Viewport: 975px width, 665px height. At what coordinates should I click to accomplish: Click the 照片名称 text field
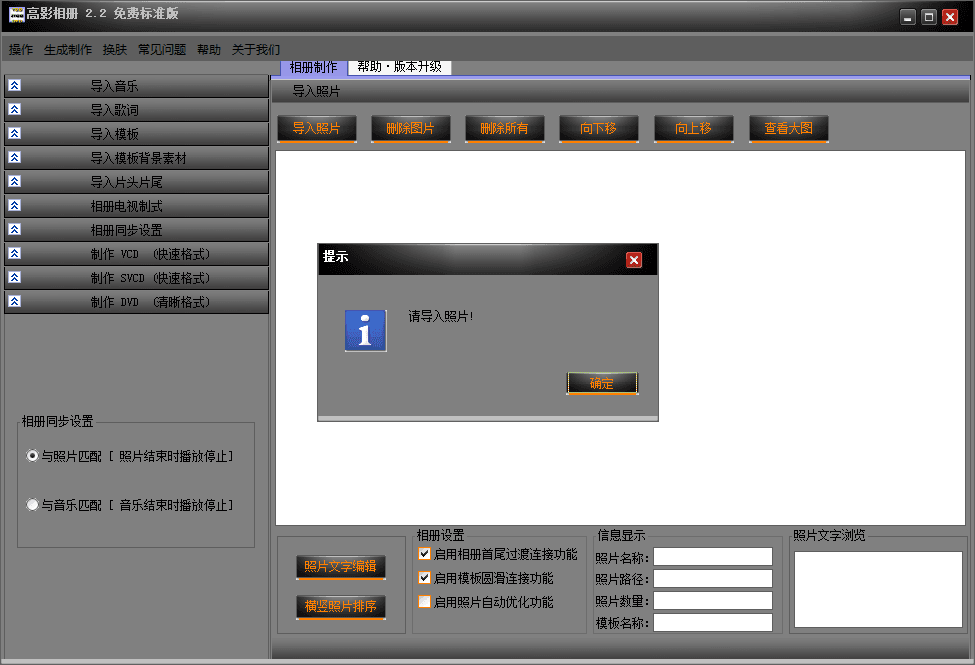tap(712, 557)
